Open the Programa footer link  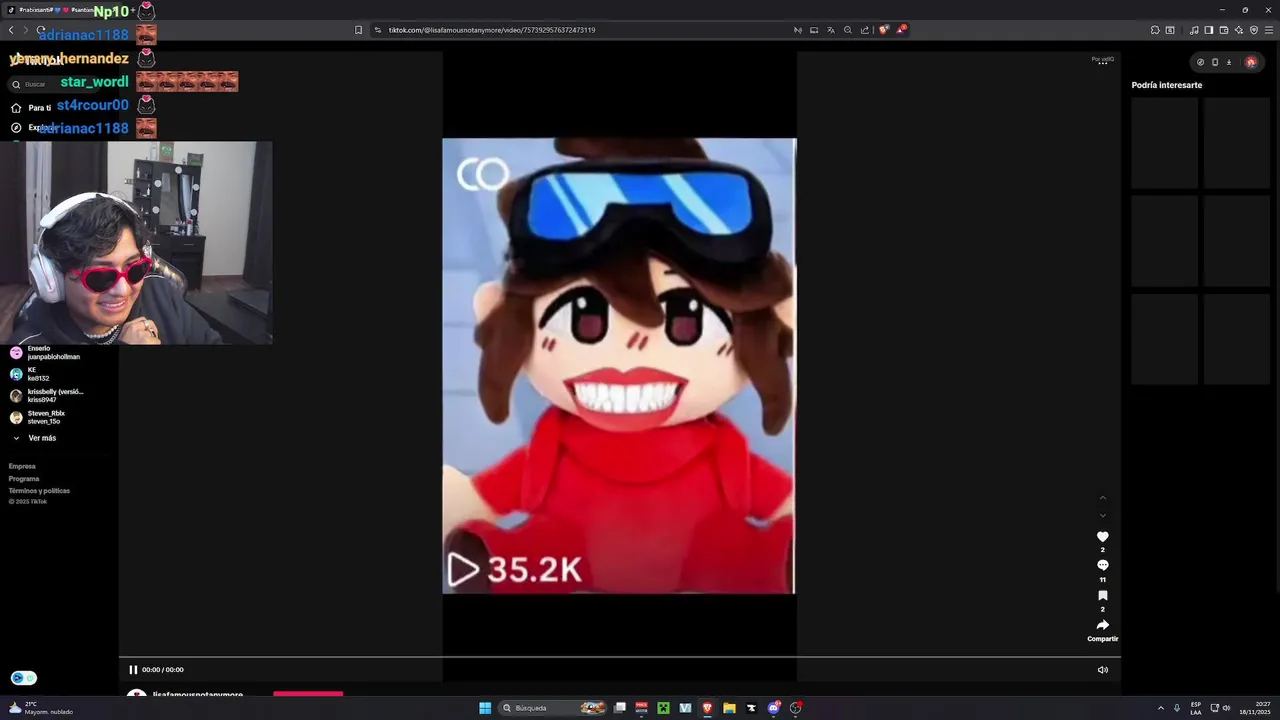pyautogui.click(x=24, y=479)
